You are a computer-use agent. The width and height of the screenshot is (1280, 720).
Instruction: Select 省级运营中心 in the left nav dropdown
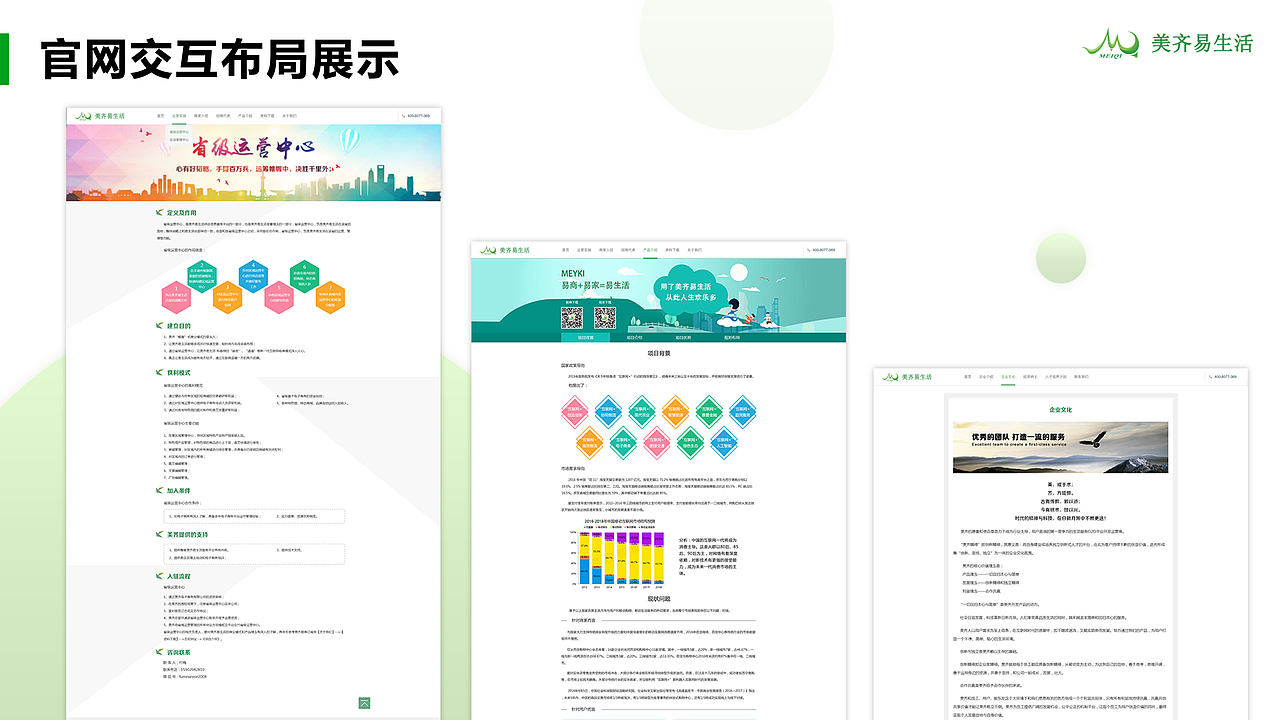180,131
